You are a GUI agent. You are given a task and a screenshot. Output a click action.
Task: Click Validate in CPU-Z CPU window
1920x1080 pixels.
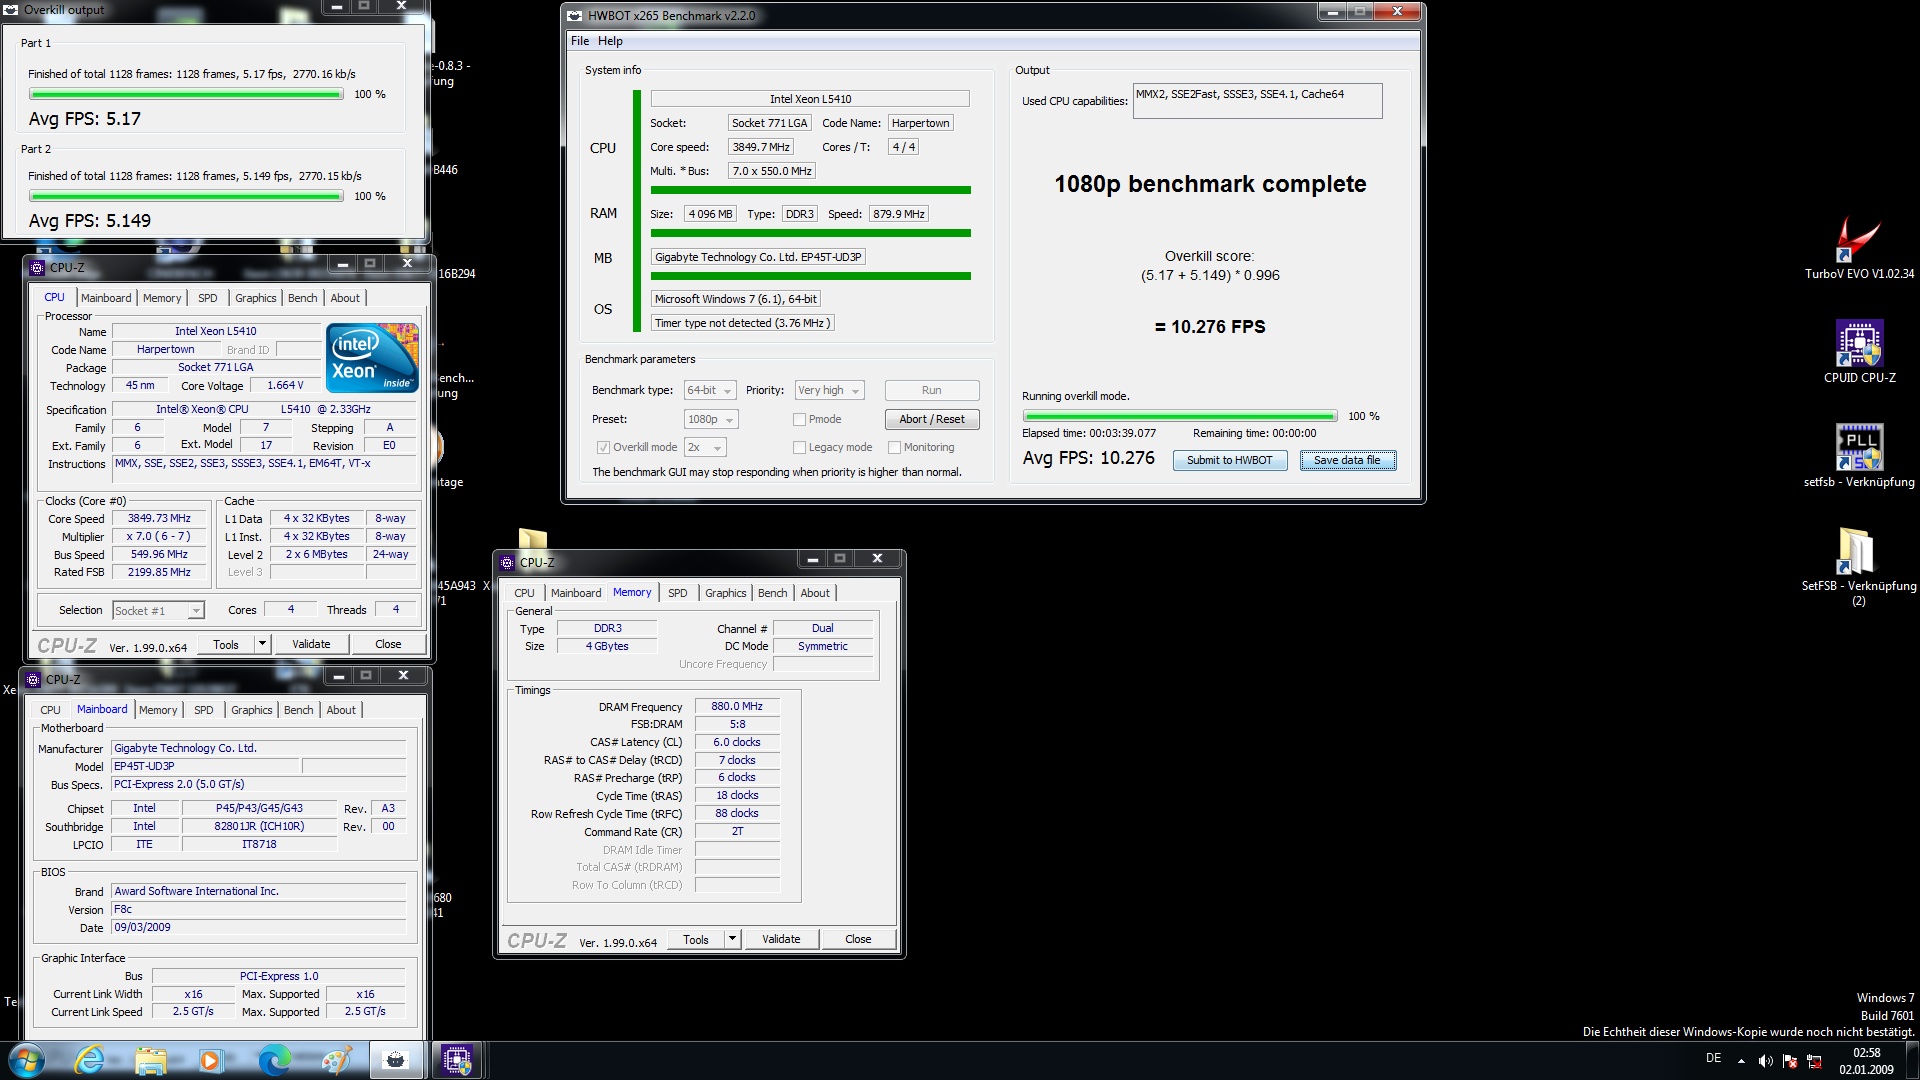pos(311,644)
